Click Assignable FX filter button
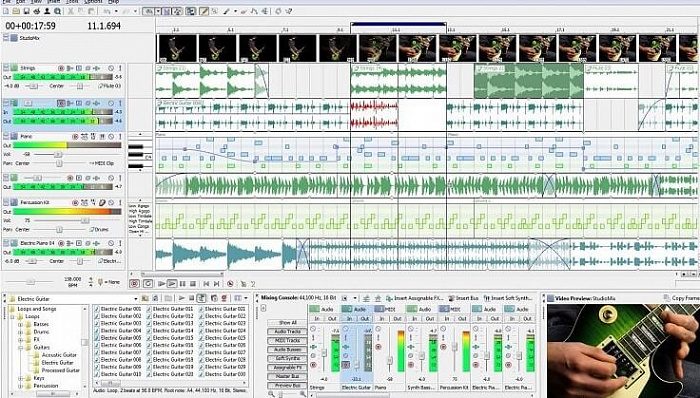 [287, 368]
